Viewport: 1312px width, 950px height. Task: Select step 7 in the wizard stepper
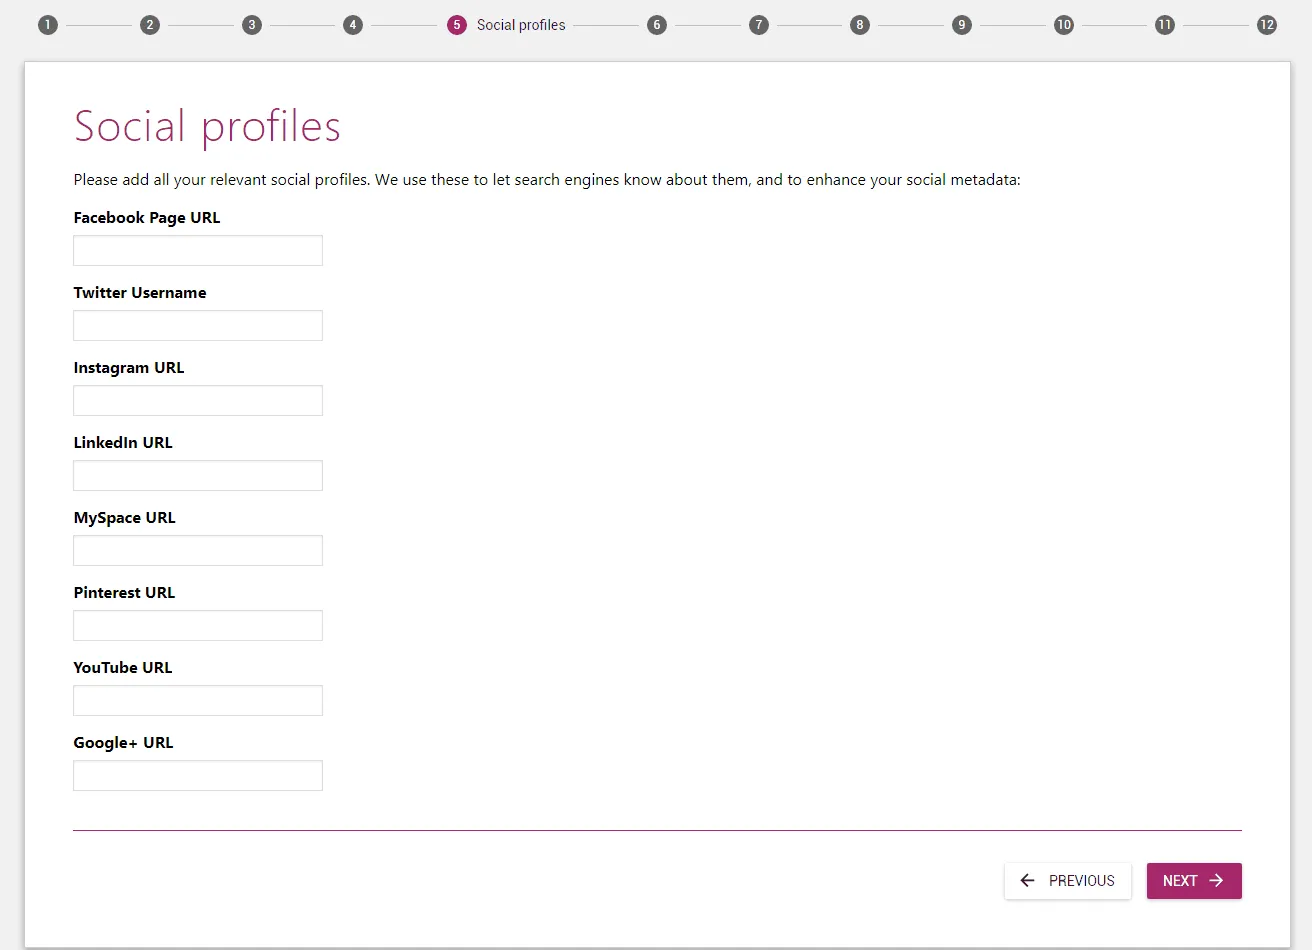[x=759, y=24]
